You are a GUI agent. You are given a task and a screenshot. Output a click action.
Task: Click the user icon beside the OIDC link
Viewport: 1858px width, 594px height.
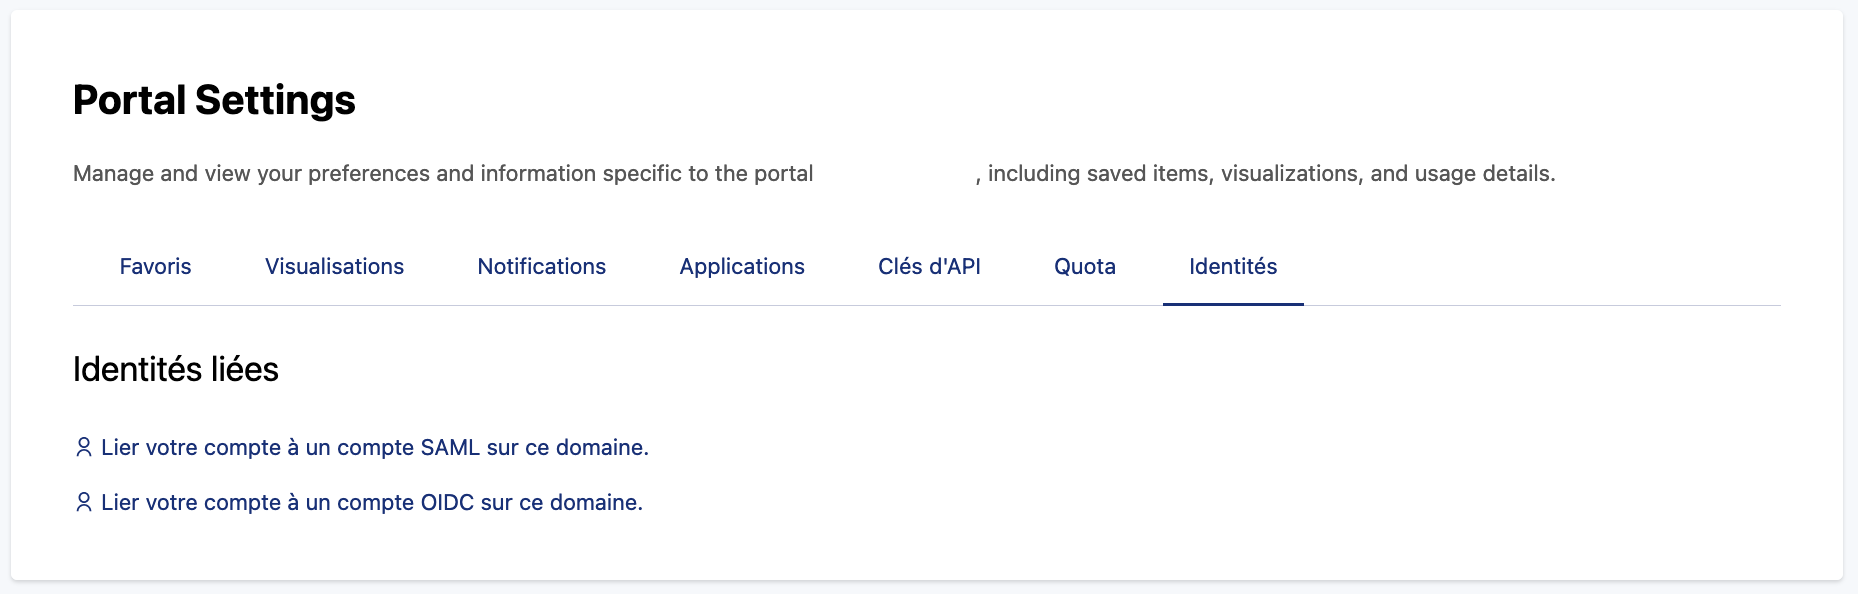(84, 502)
